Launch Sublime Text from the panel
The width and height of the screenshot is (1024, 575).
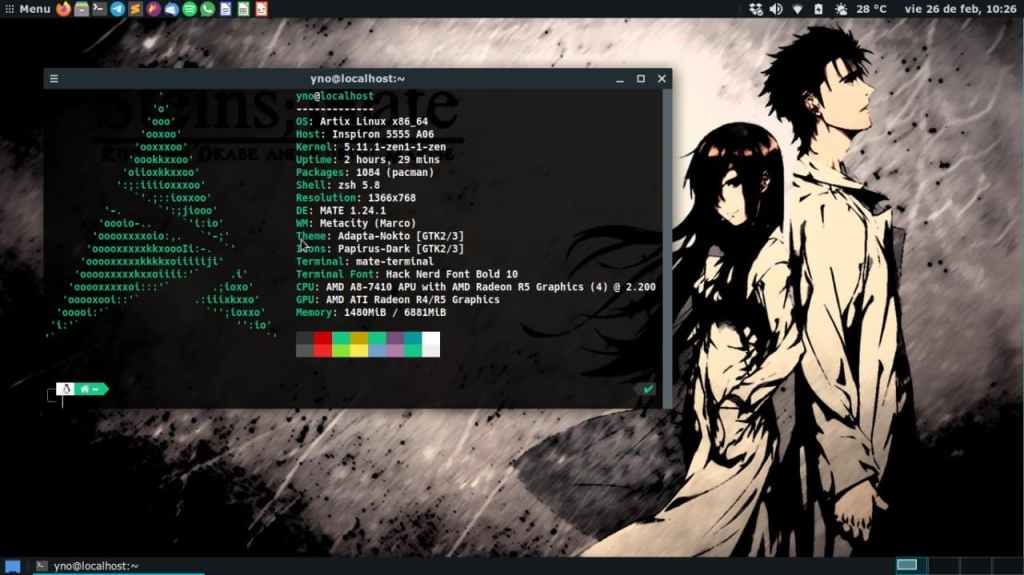click(x=135, y=9)
